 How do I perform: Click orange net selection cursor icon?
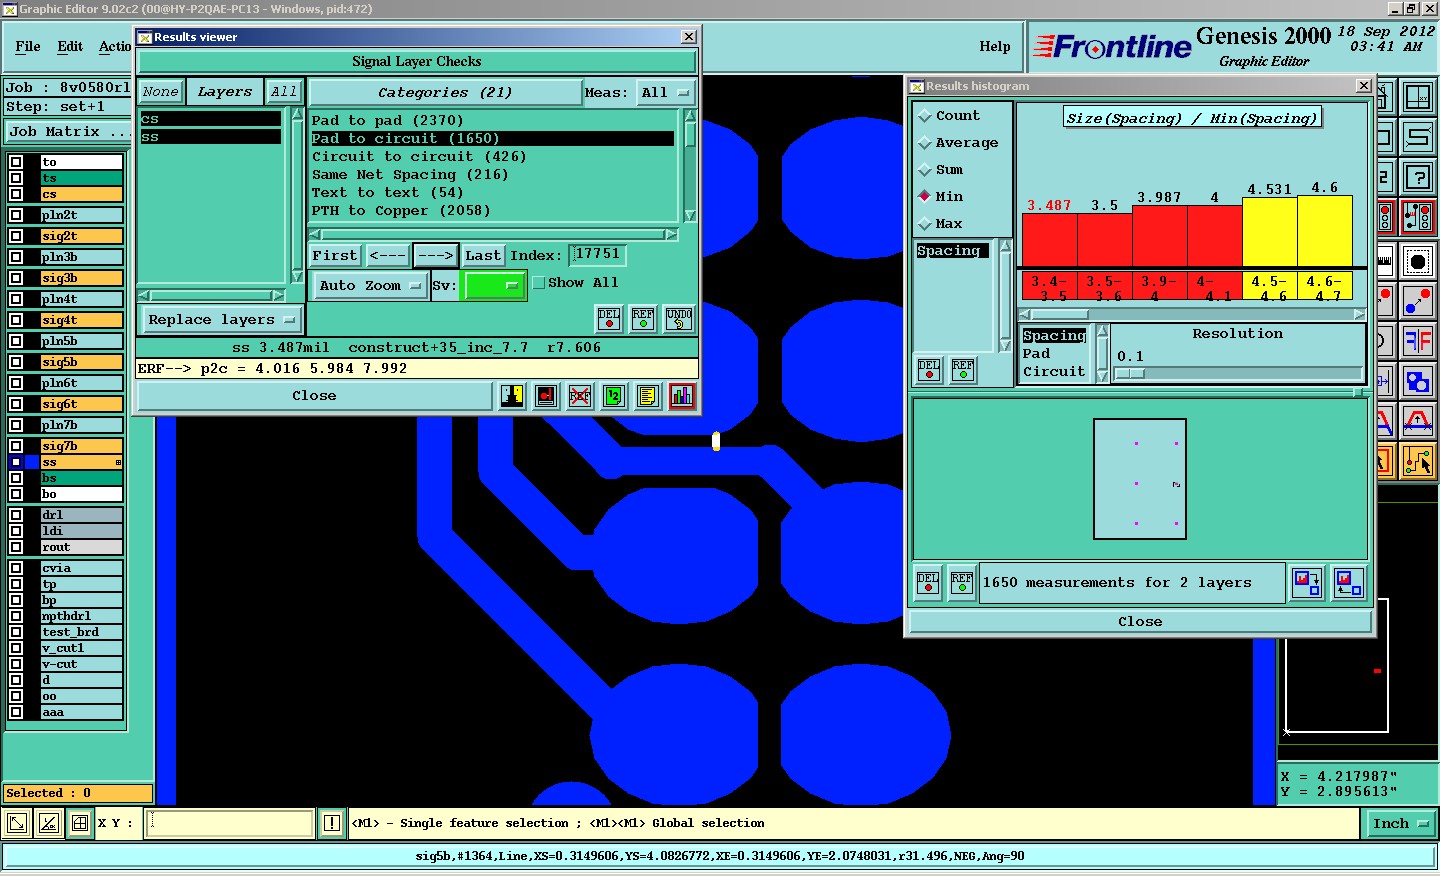pos(1418,461)
